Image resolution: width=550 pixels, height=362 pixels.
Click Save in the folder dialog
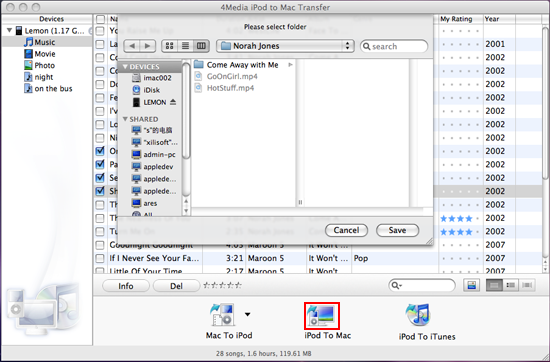click(397, 230)
